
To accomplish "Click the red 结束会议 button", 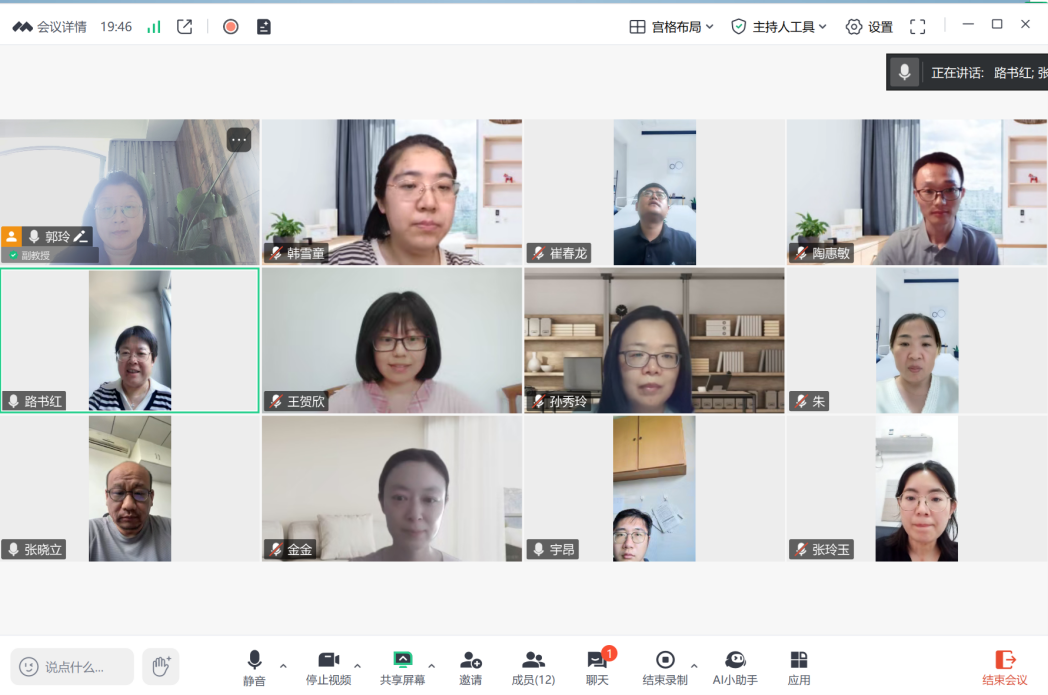I will coord(1004,668).
